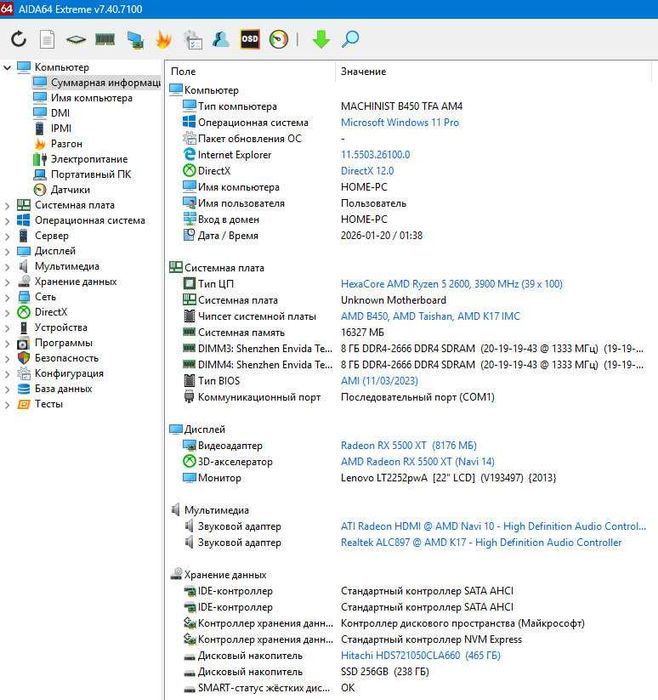Image resolution: width=658 pixels, height=700 pixels.
Task: Open the 11.5503.26100.0 Internet Explorer link
Action: [x=375, y=154]
